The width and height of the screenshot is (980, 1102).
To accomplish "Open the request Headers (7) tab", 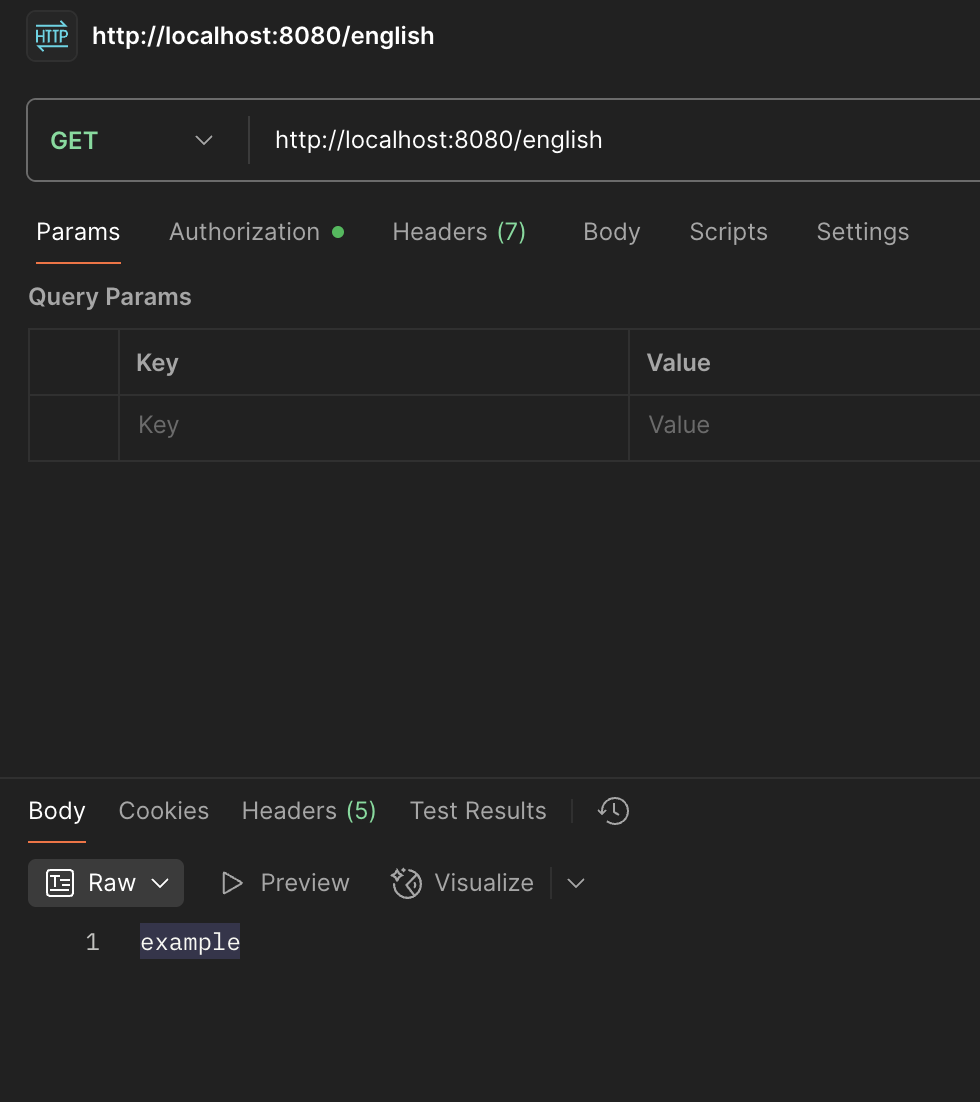I will click(x=459, y=232).
